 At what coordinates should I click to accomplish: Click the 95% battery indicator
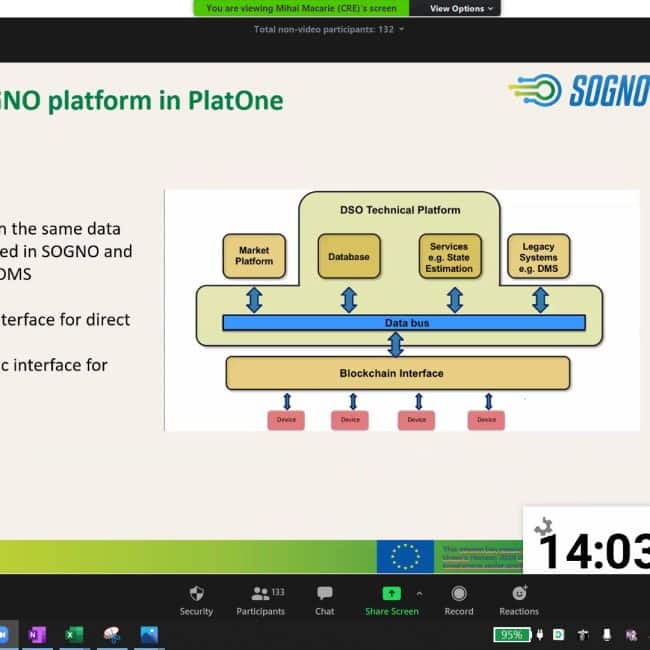point(512,635)
